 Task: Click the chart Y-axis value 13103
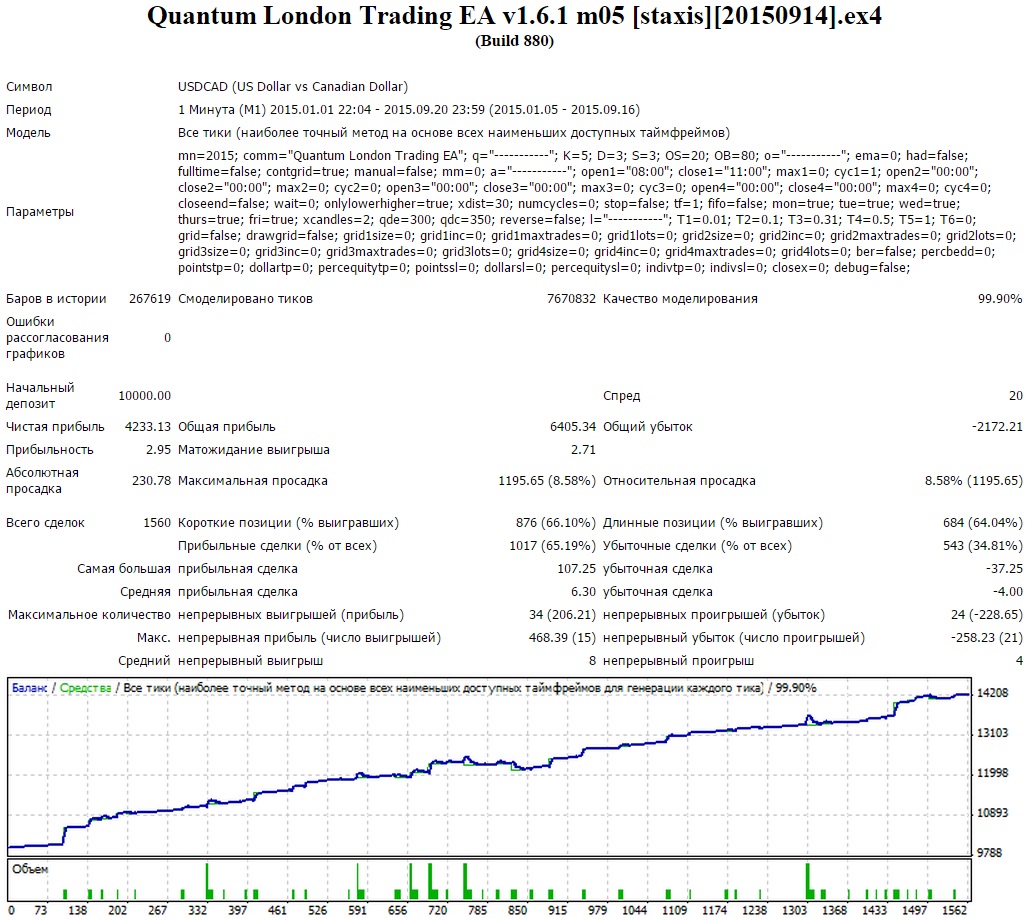pyautogui.click(x=992, y=733)
